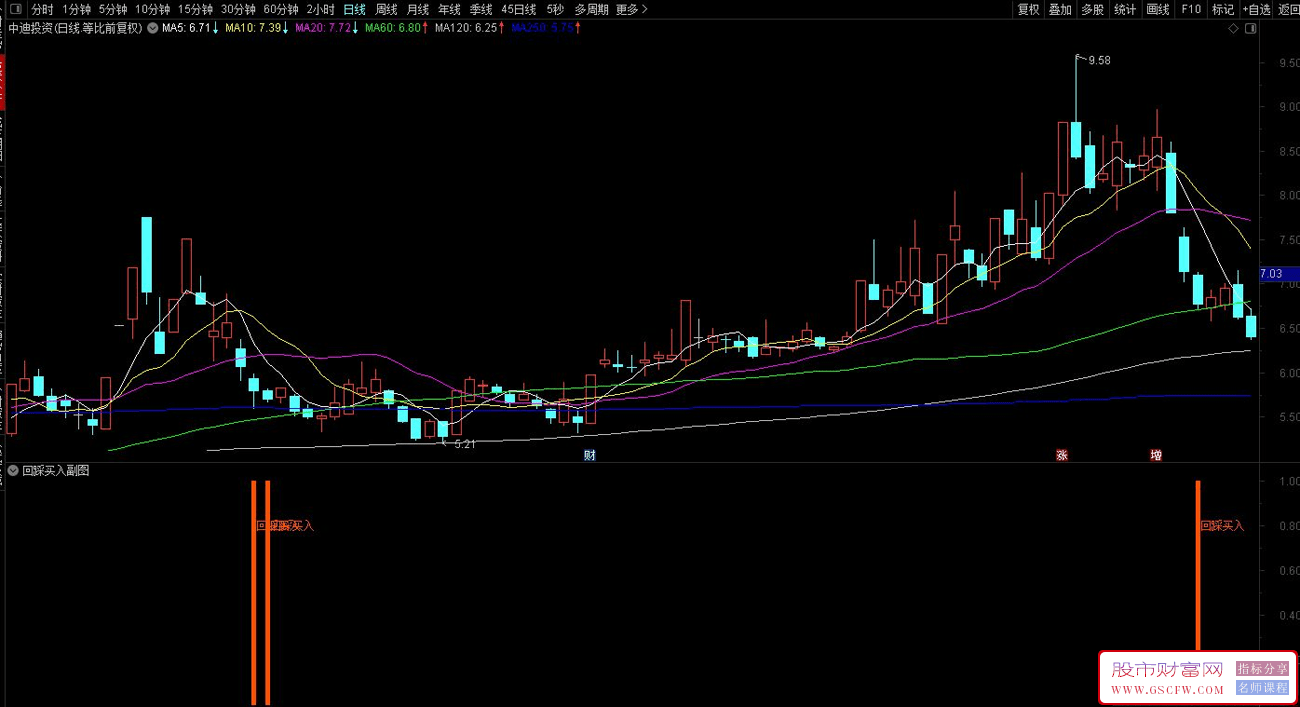Click the 返回 back button

pos(1288,9)
